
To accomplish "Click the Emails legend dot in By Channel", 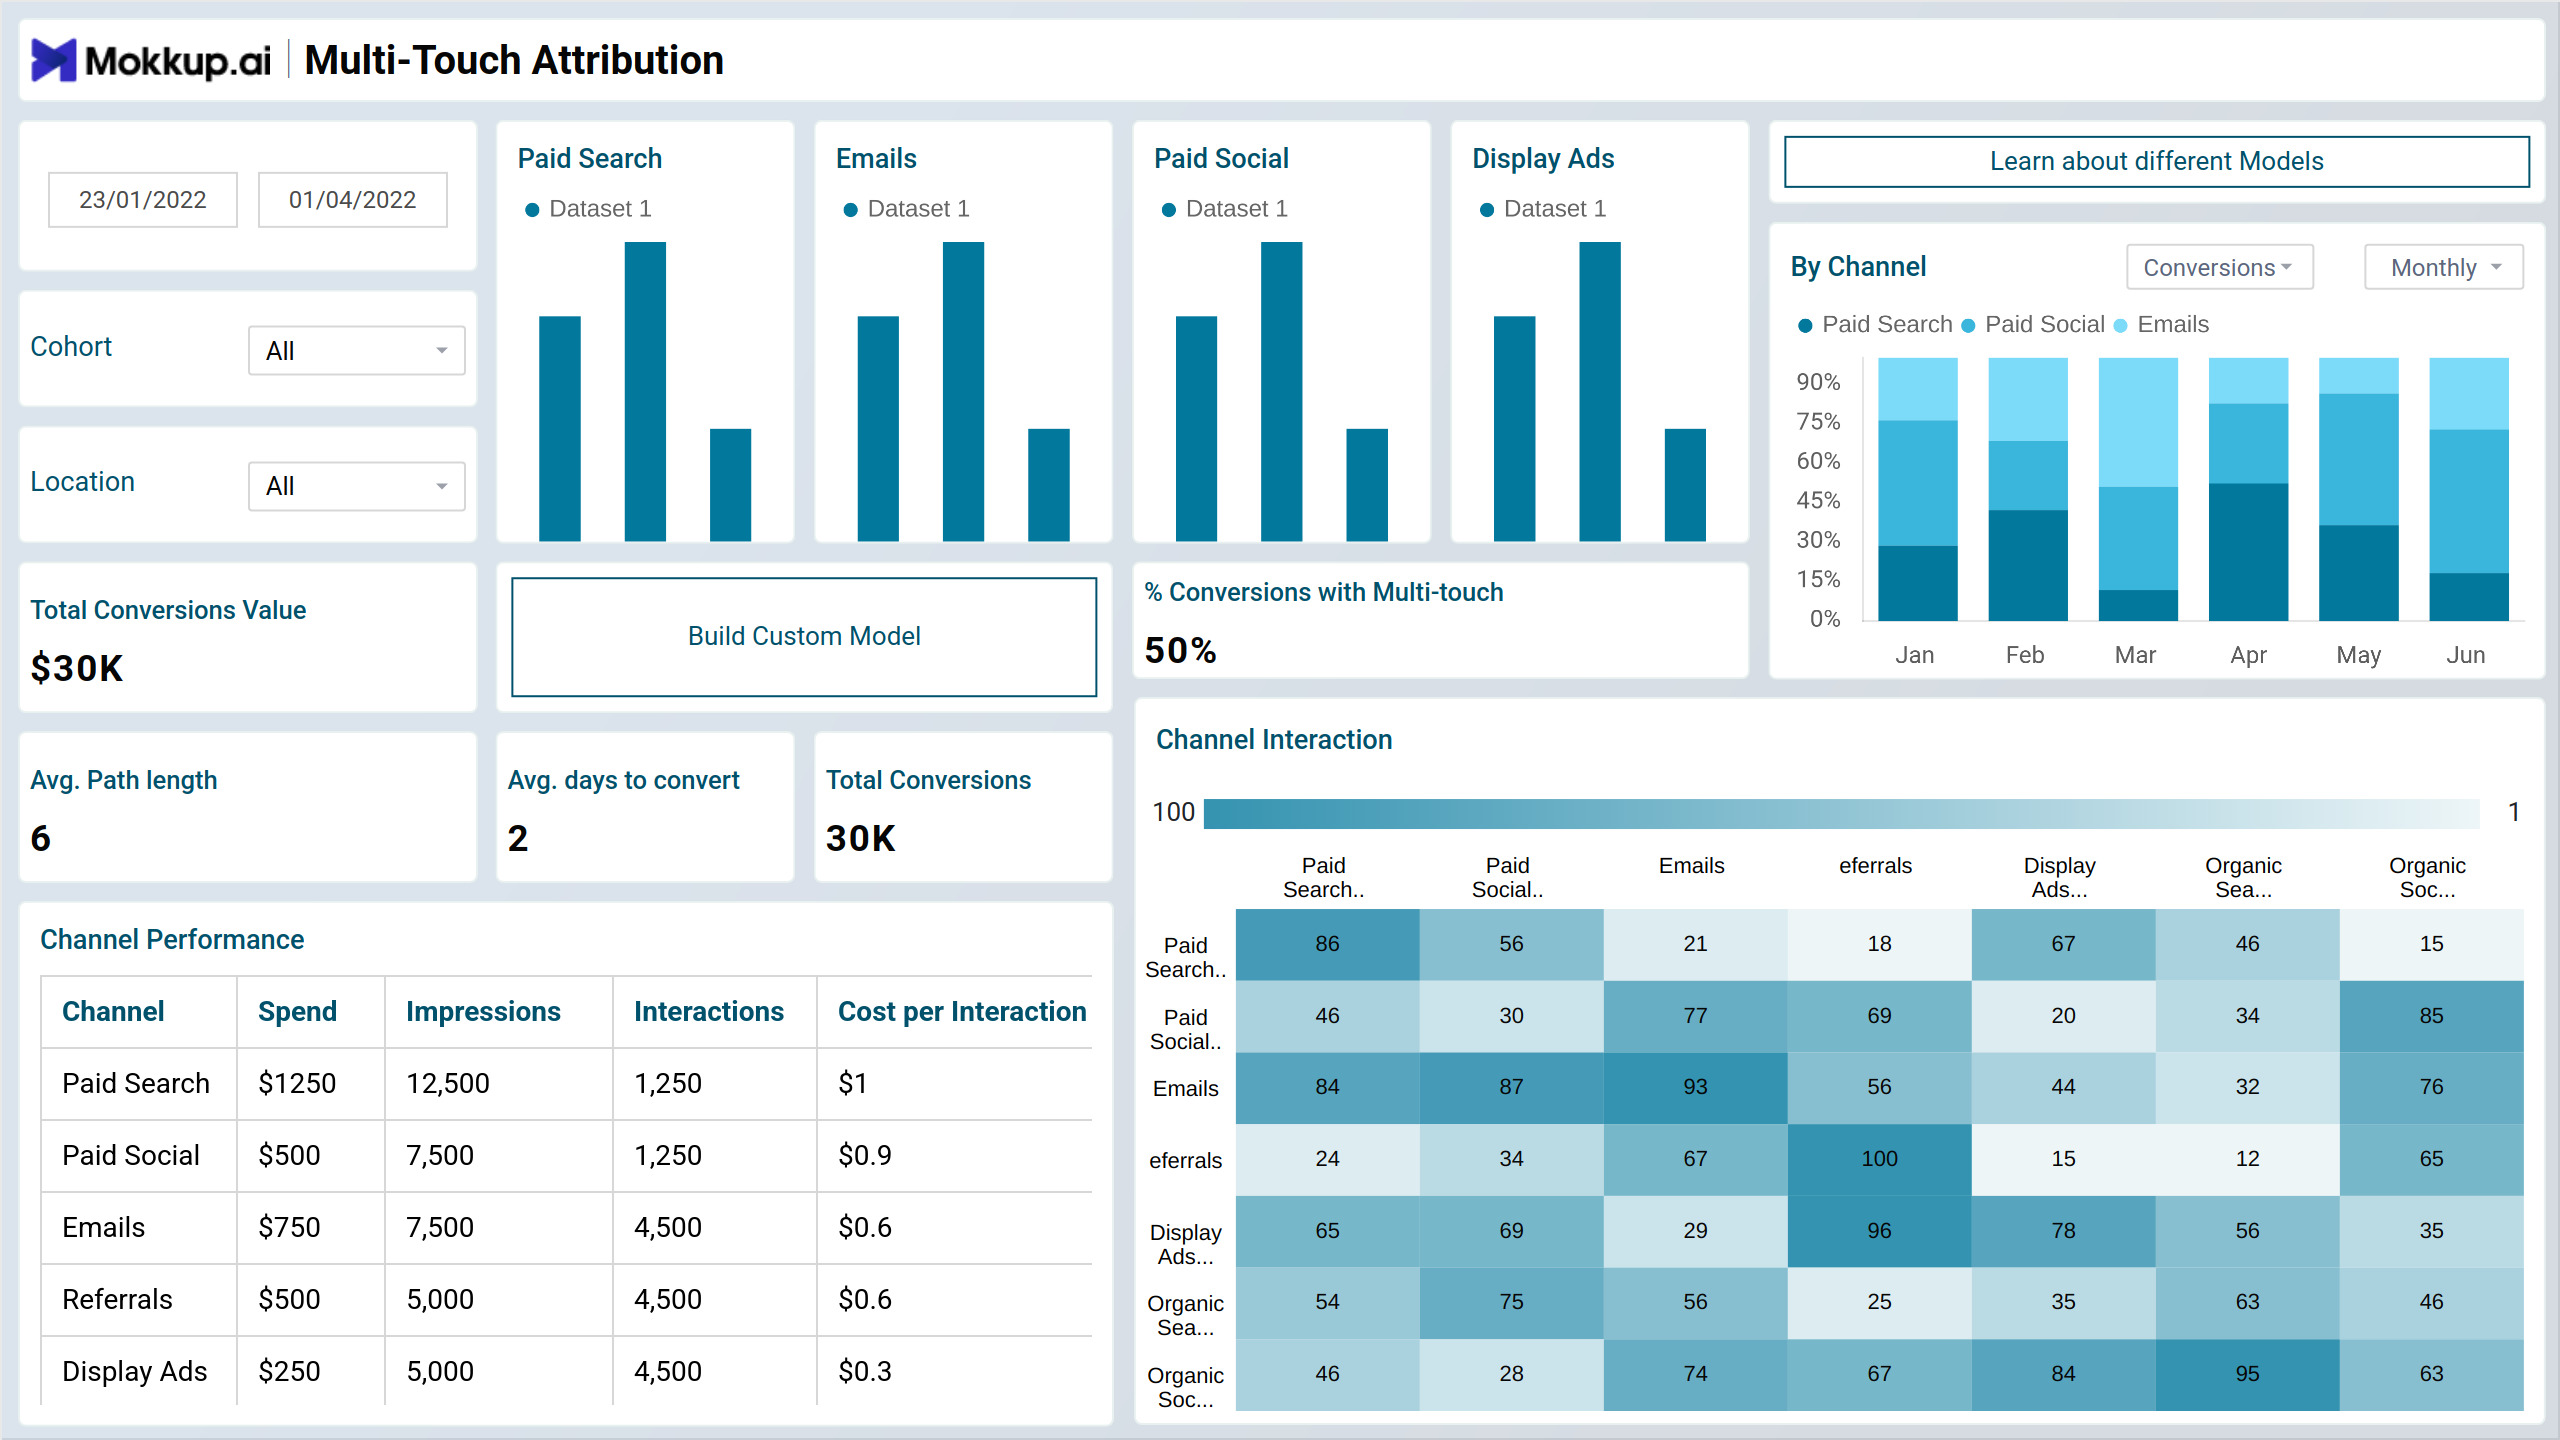I will tap(2120, 326).
